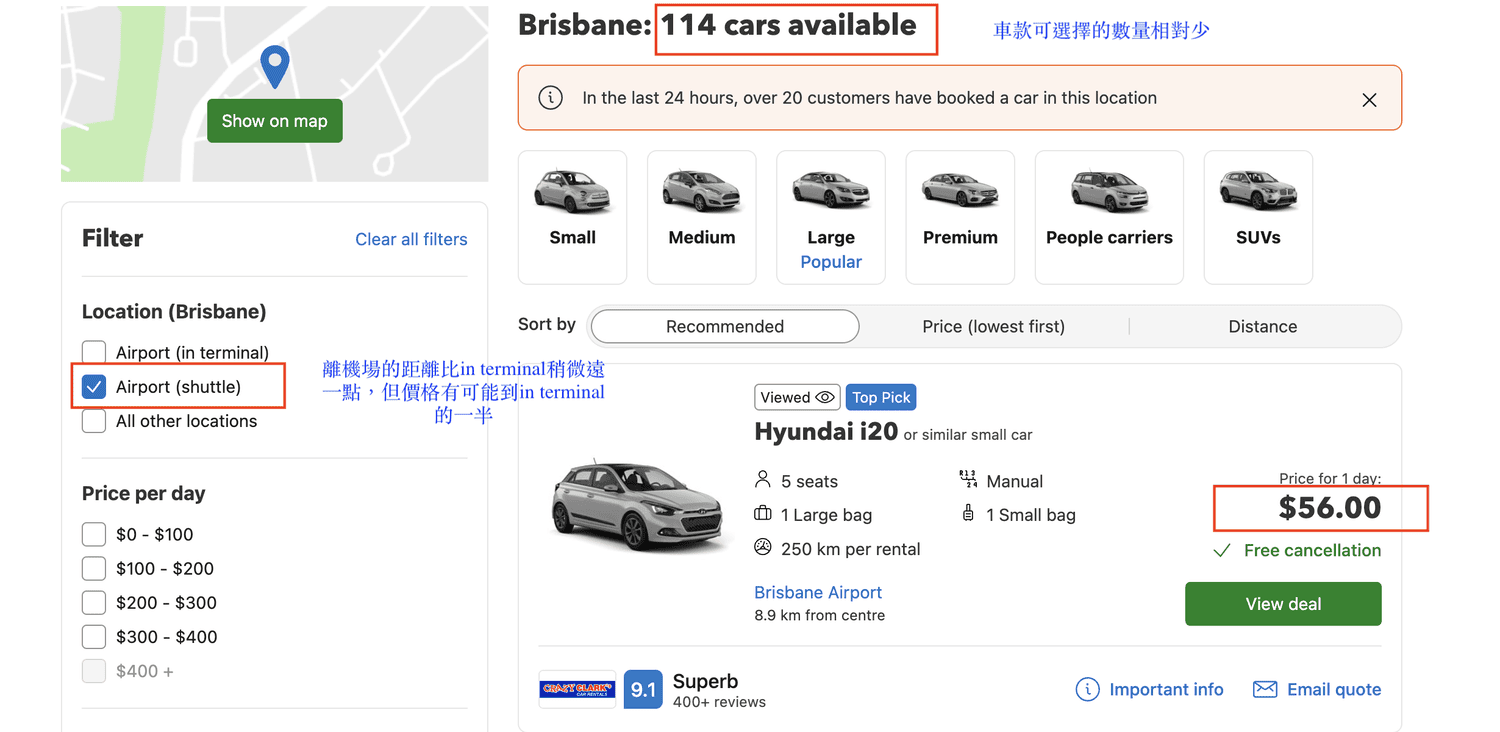Check the $300 - $400 price checkbox

click(94, 636)
